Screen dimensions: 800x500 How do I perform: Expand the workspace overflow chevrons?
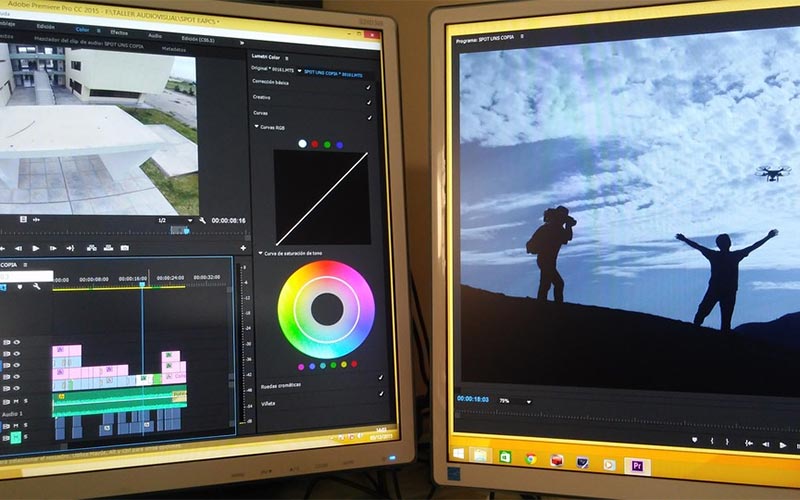click(x=242, y=43)
